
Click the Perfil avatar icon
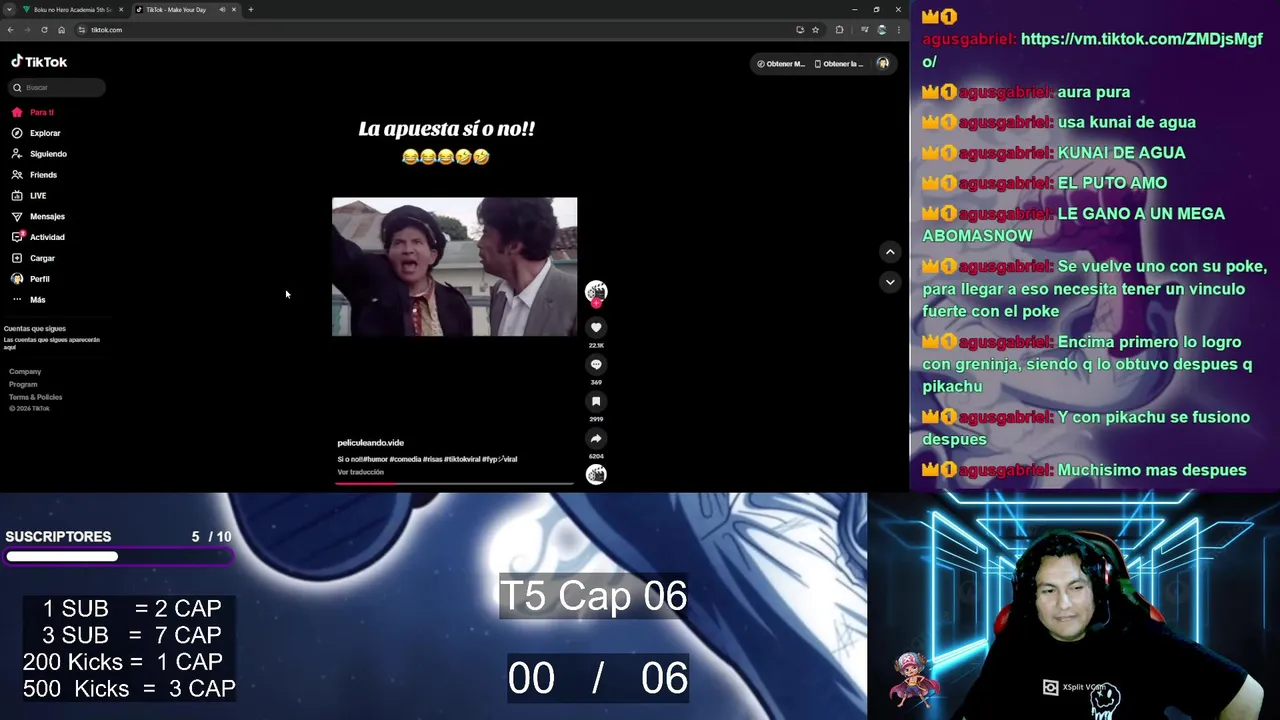(x=17, y=279)
